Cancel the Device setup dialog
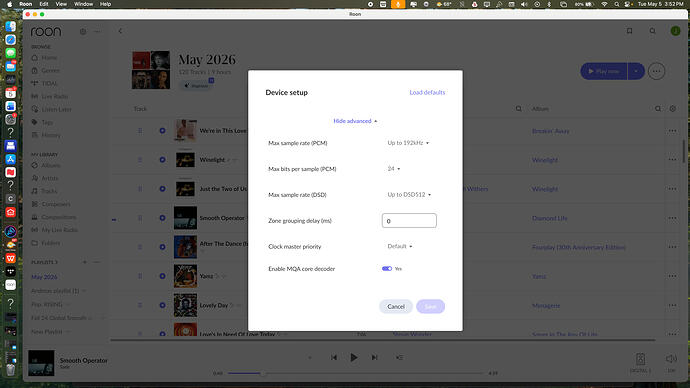 tap(396, 307)
